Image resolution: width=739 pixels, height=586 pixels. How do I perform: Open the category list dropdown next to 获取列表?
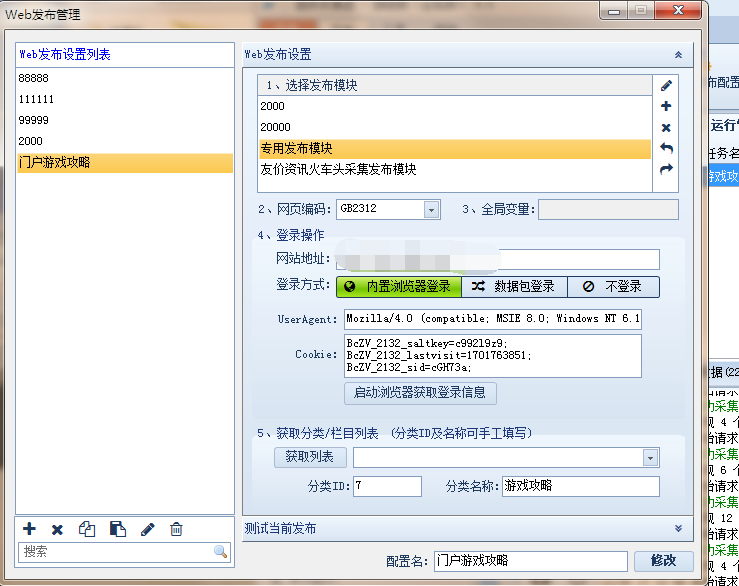[650, 458]
